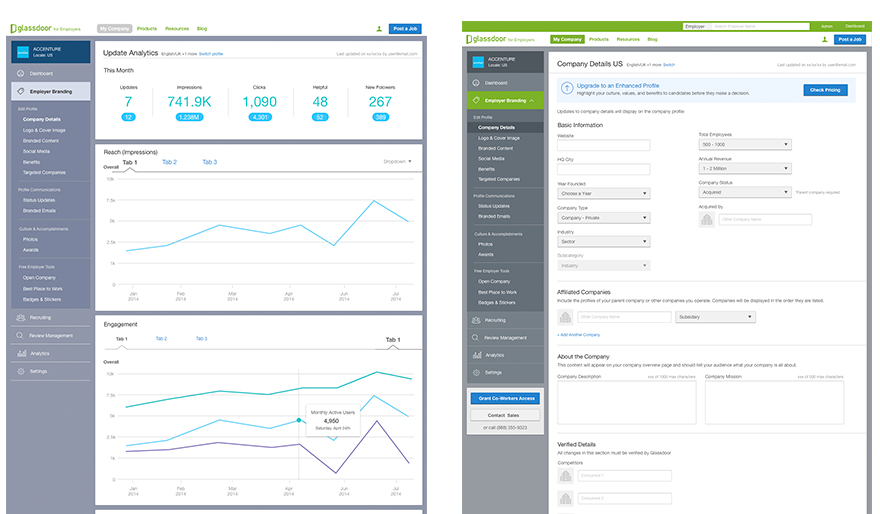Image resolution: width=880 pixels, height=514 pixels.
Task: Click the Monthly Active Users data point on the Engagement chart
Action: pyautogui.click(x=299, y=420)
